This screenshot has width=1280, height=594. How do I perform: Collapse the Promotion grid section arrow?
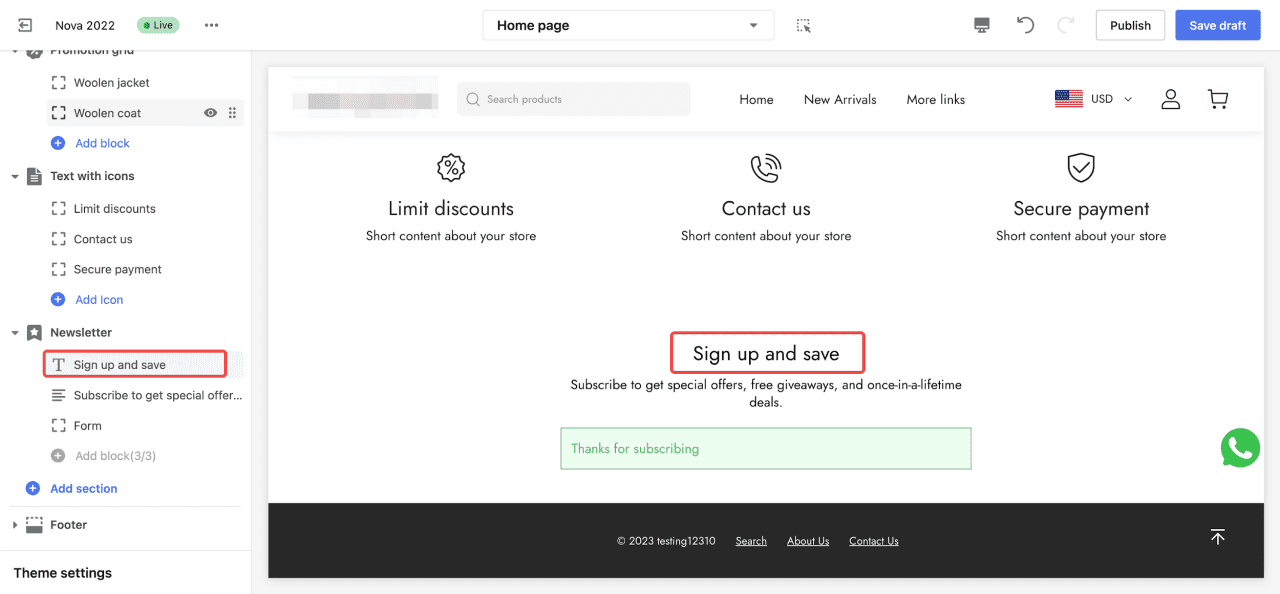tap(15, 51)
